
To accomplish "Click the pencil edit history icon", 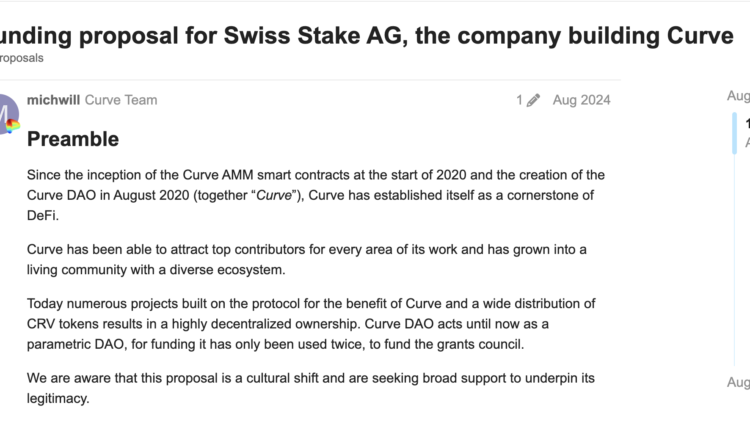I will point(533,100).
